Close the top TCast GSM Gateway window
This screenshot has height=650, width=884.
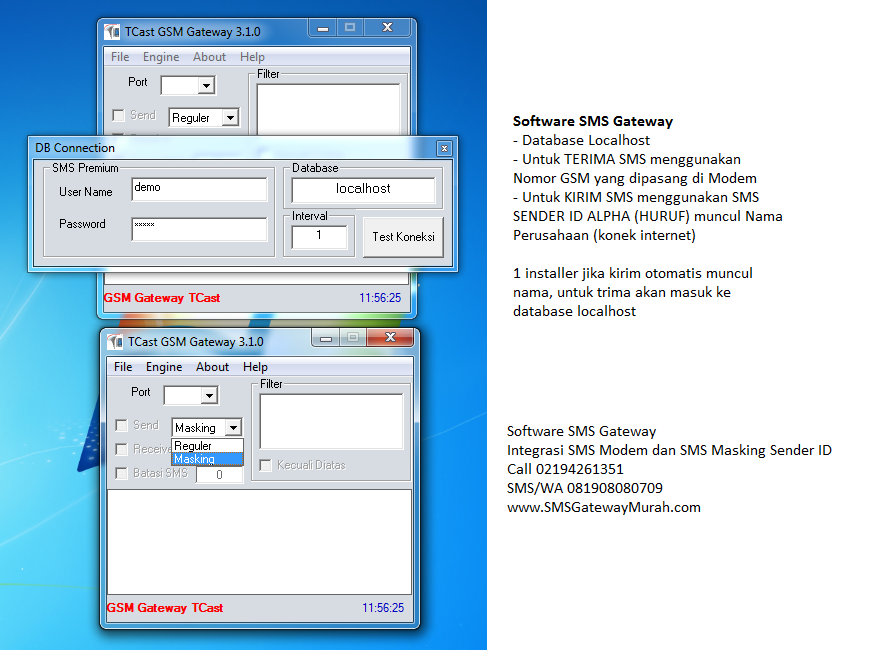pos(387,28)
